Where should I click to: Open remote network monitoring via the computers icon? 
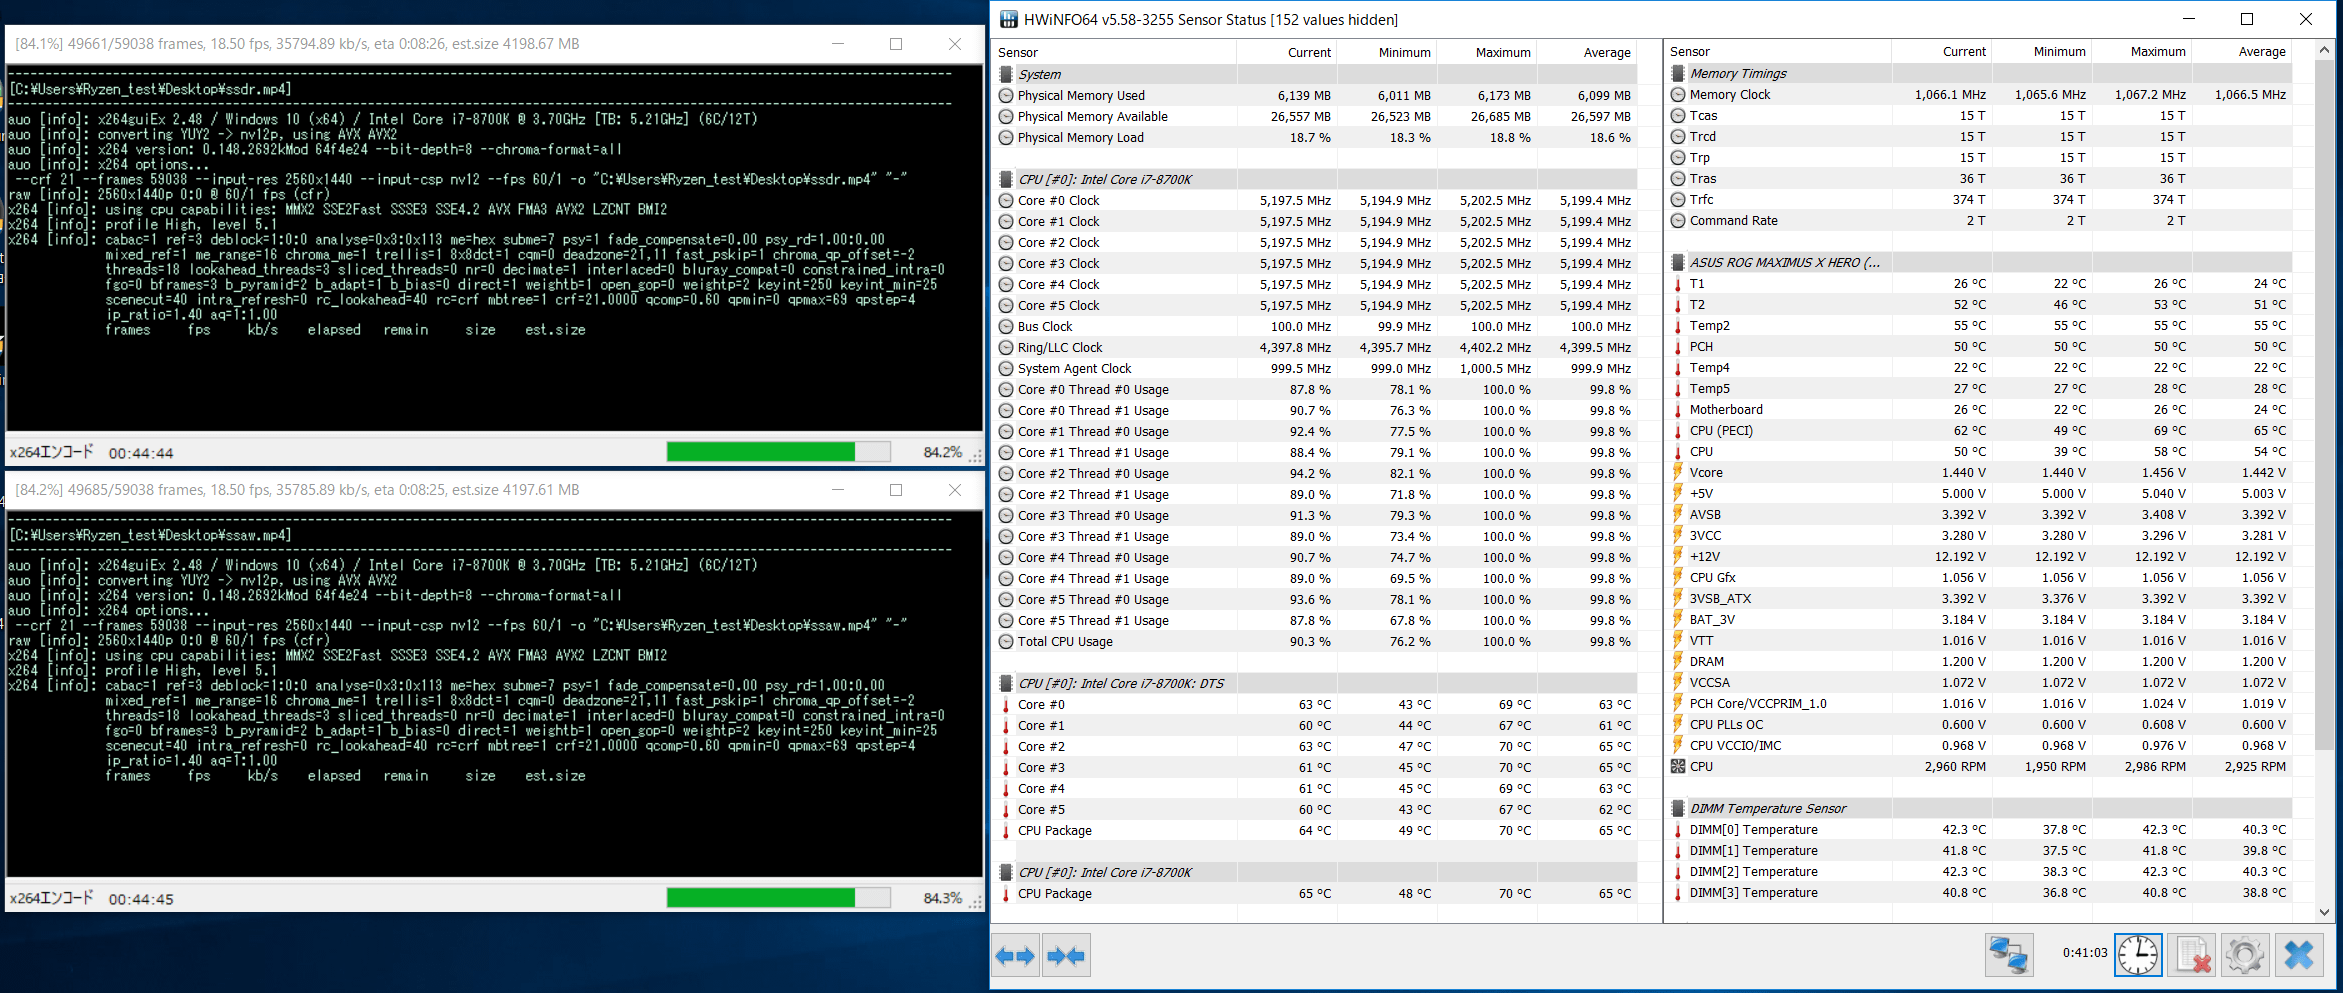(2008, 954)
